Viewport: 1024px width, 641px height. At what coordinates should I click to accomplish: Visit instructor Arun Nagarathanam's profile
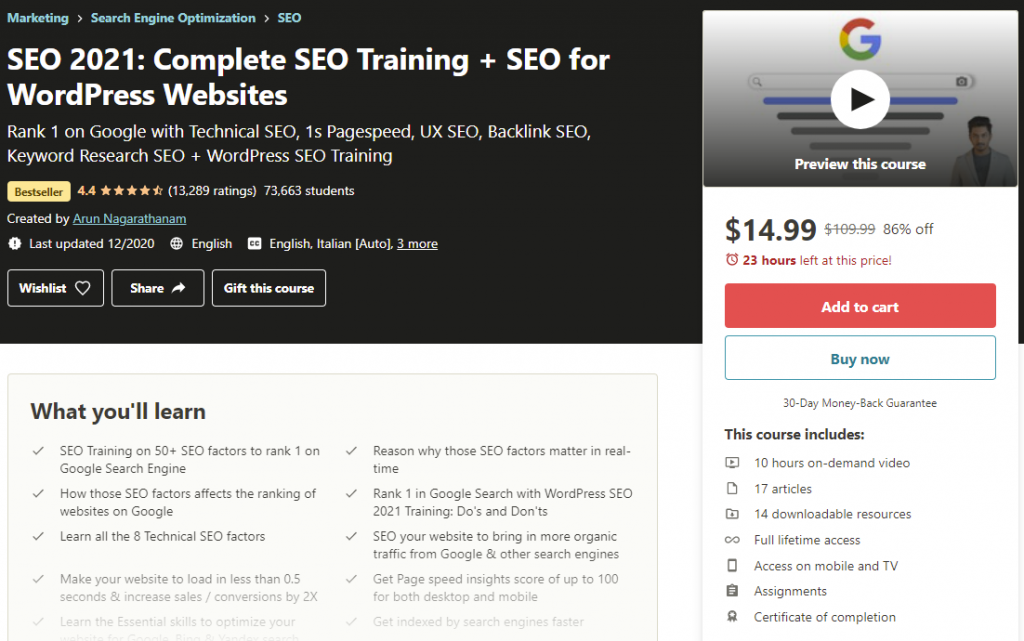[129, 218]
